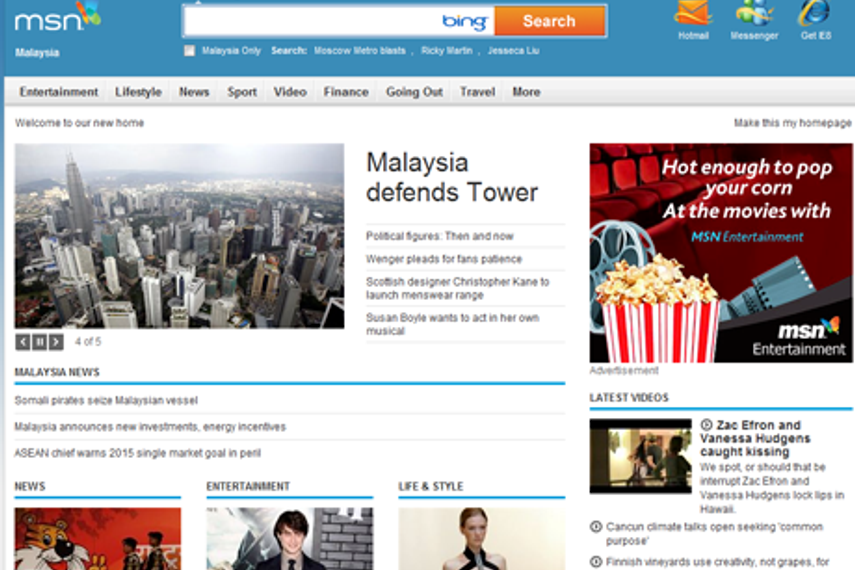
Task: Enable the Malaysia Only checkbox
Action: coord(190,51)
